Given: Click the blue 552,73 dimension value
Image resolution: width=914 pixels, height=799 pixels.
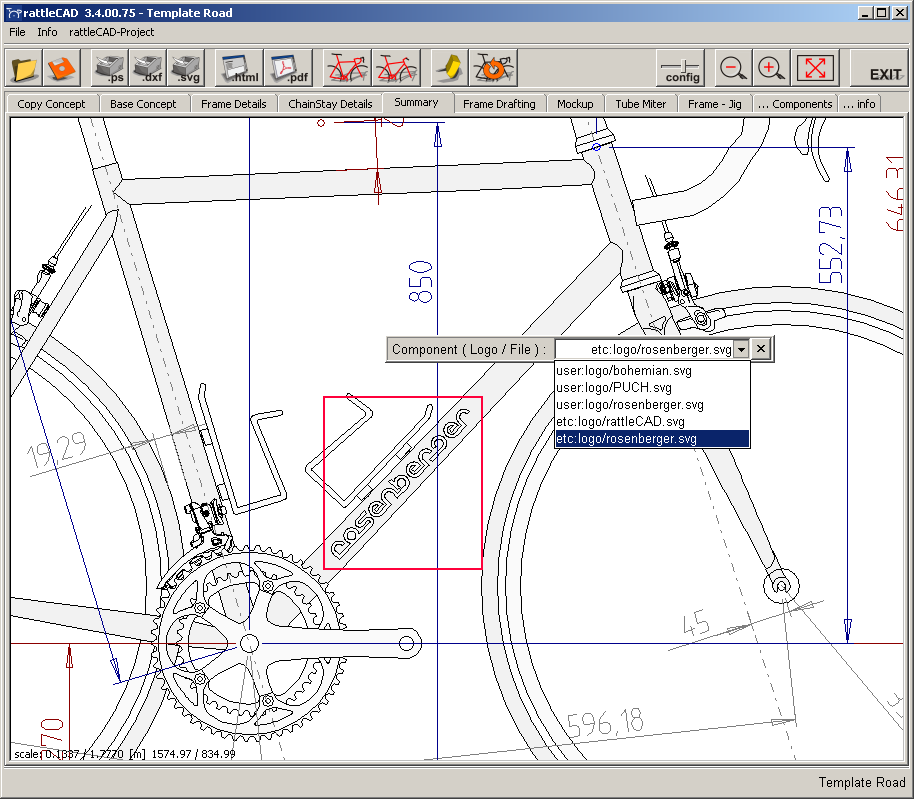Looking at the screenshot, I should pos(831,245).
